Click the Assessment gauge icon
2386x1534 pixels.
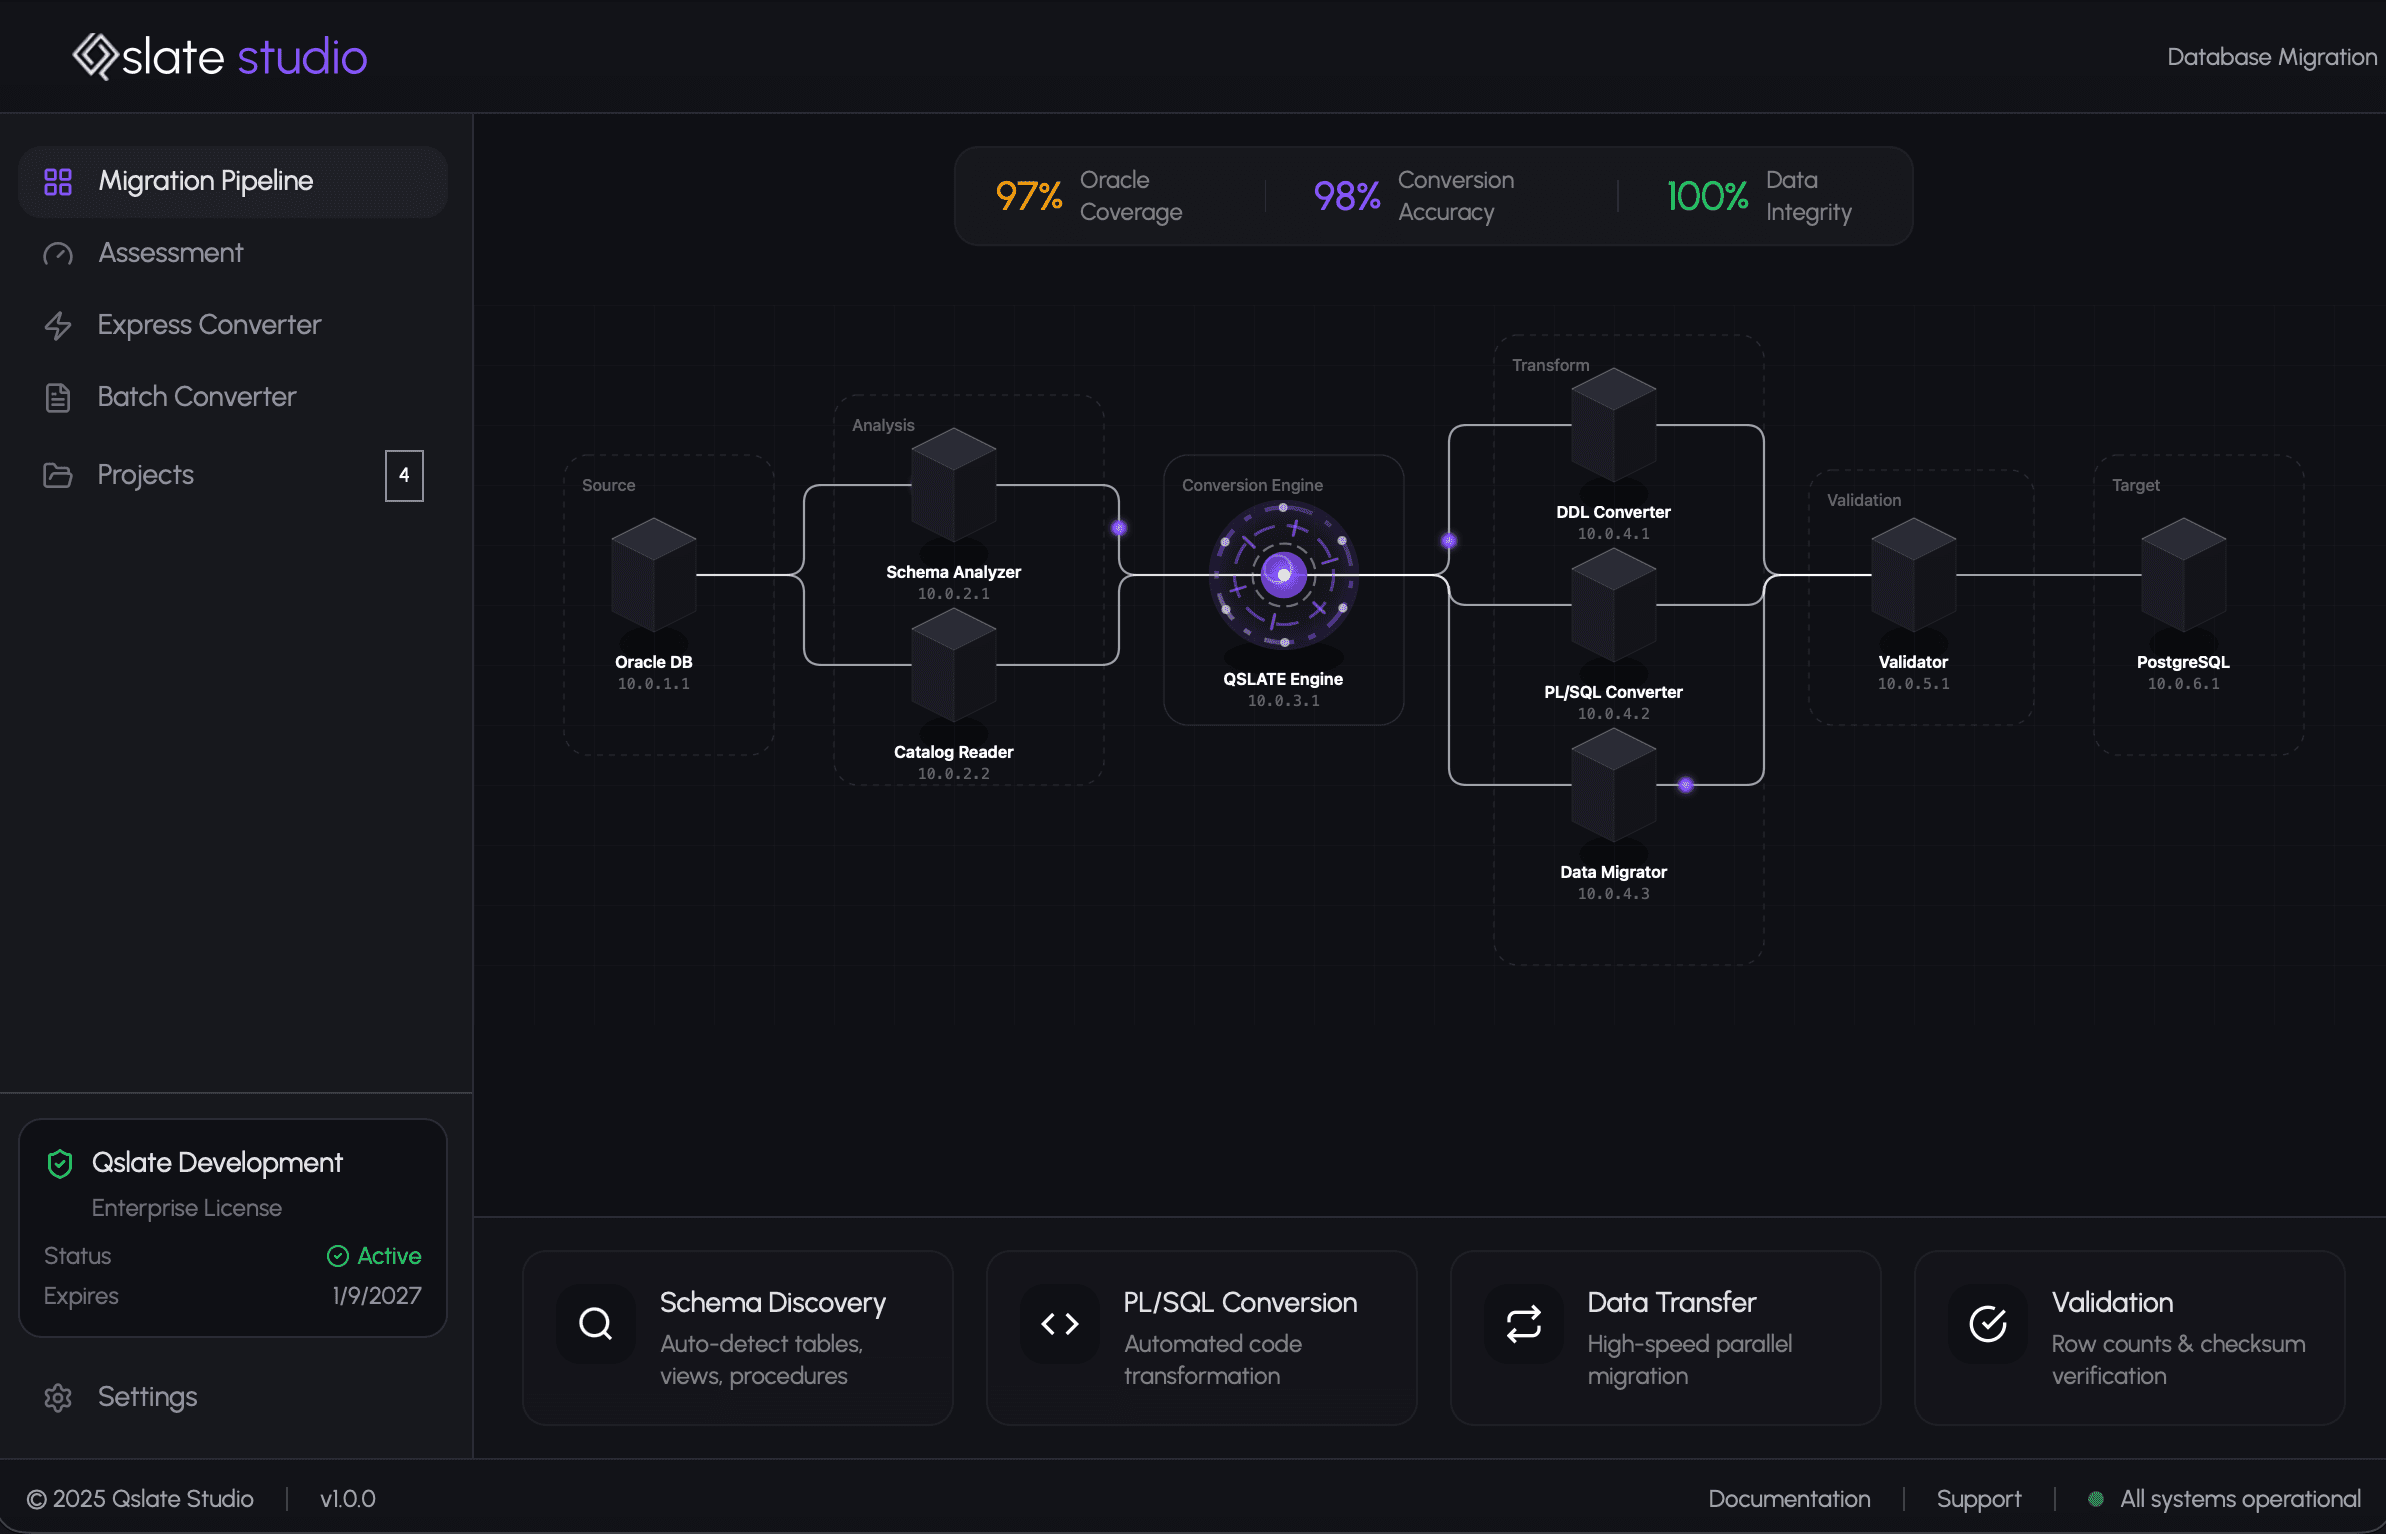pos(58,254)
